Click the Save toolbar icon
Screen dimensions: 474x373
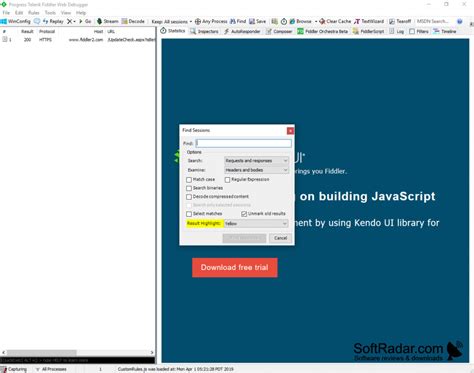coord(252,21)
